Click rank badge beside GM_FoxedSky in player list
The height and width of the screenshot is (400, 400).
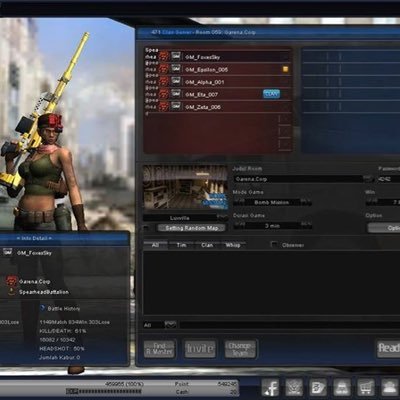pyautogui.click(x=176, y=57)
